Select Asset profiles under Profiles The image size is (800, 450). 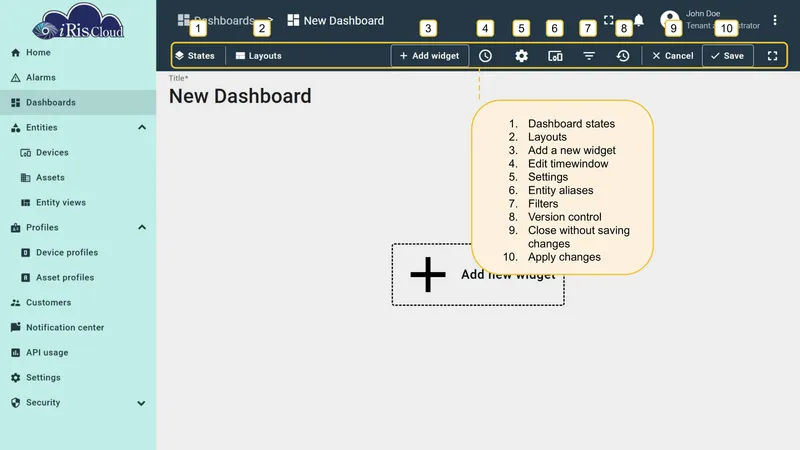[x=78, y=278]
